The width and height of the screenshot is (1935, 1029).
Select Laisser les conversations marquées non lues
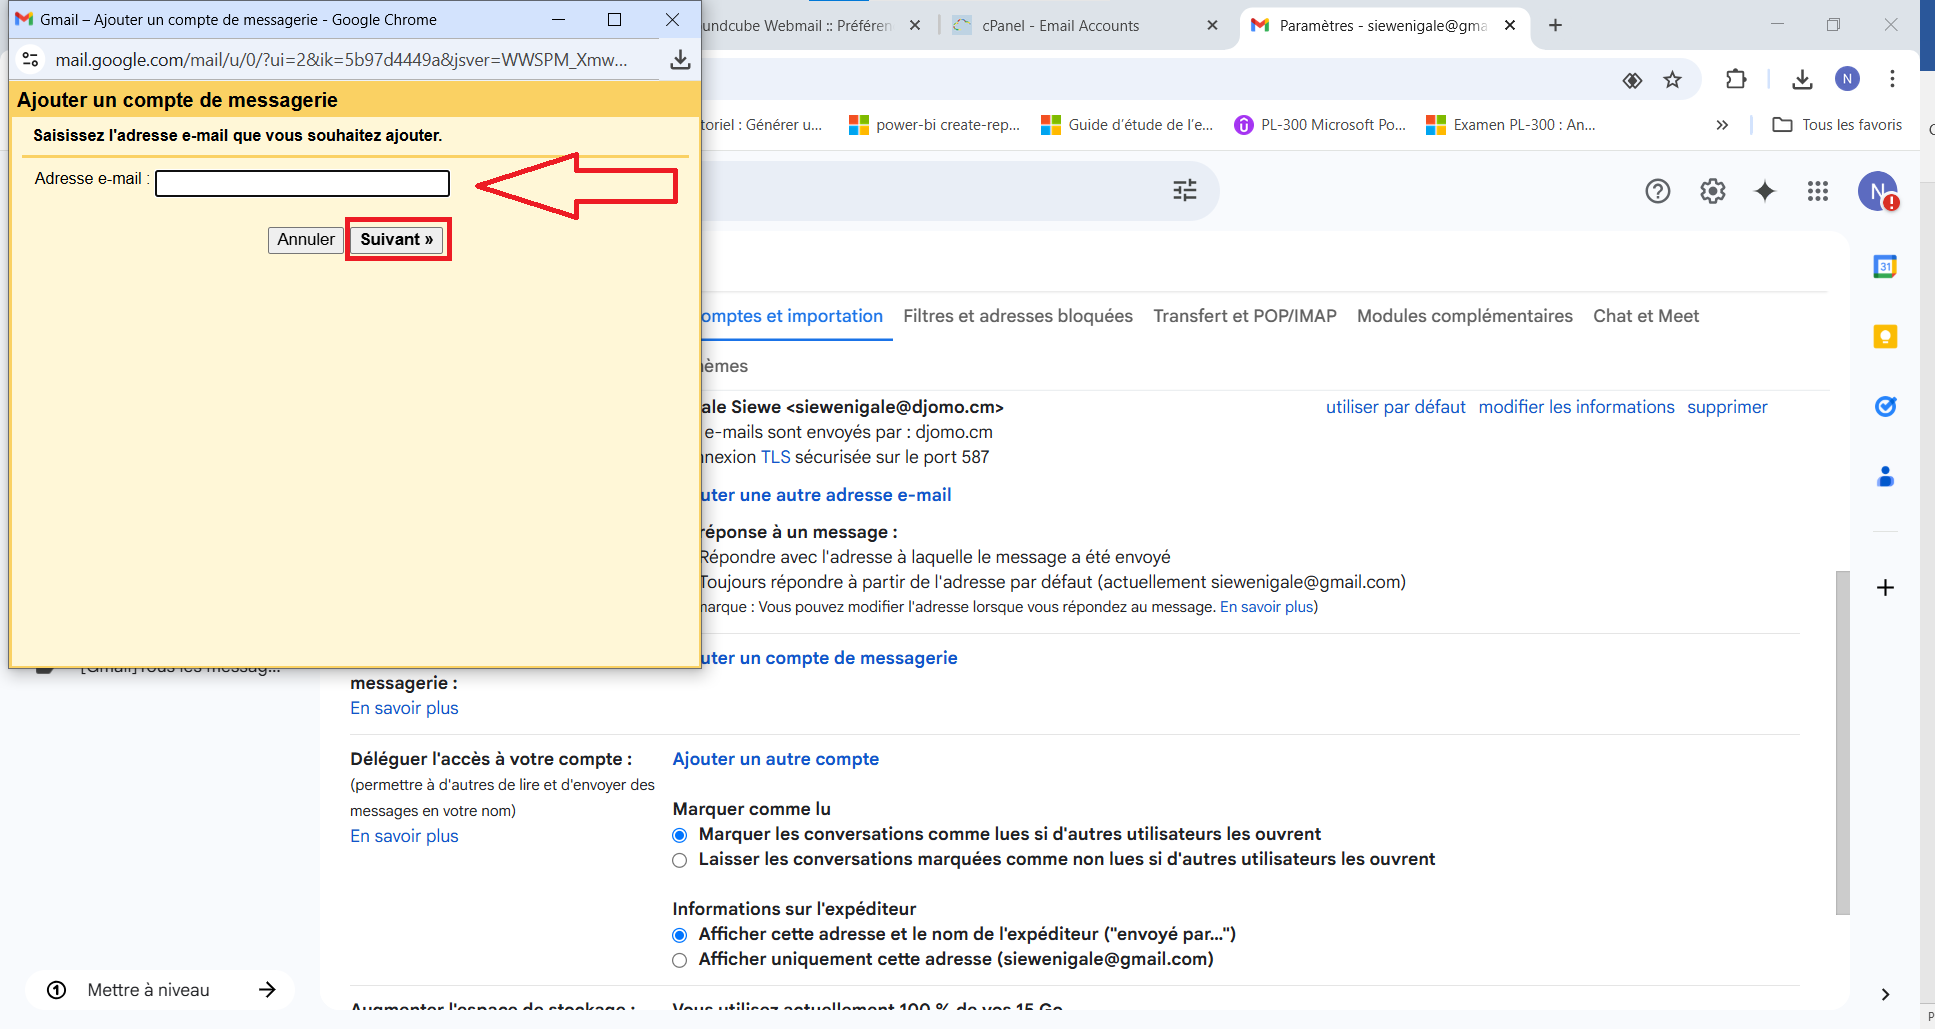(x=680, y=860)
